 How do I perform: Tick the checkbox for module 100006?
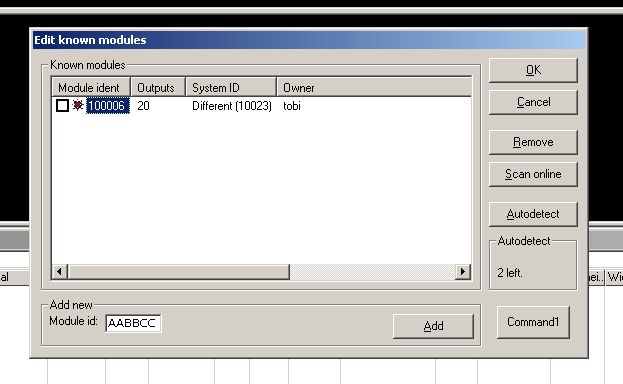pyautogui.click(x=62, y=106)
